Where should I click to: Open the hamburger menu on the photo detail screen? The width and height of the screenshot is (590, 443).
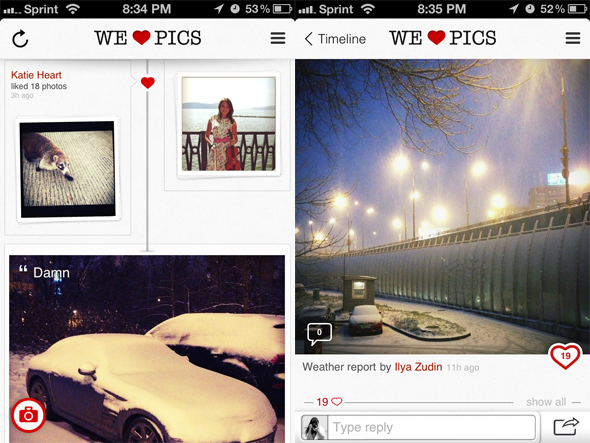pos(573,38)
